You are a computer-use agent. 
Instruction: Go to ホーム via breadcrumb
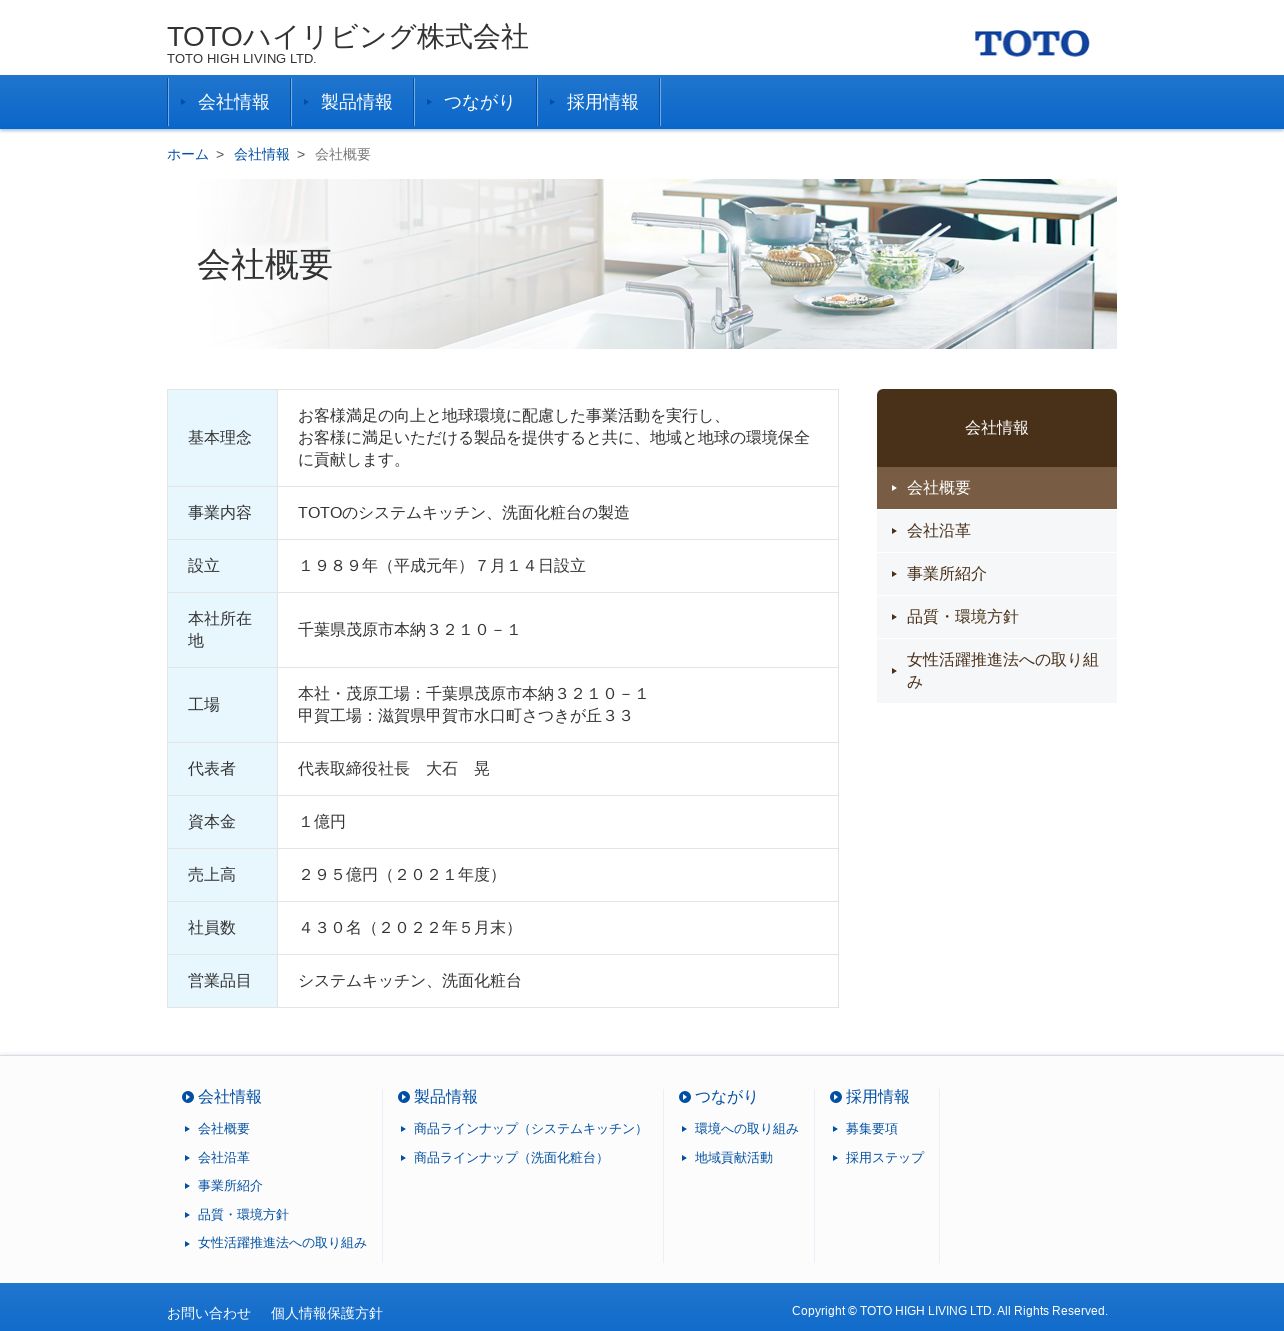(x=188, y=154)
